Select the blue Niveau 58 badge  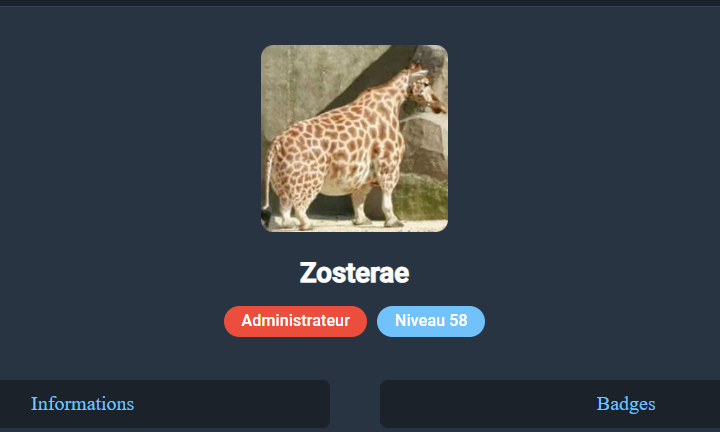coord(431,321)
